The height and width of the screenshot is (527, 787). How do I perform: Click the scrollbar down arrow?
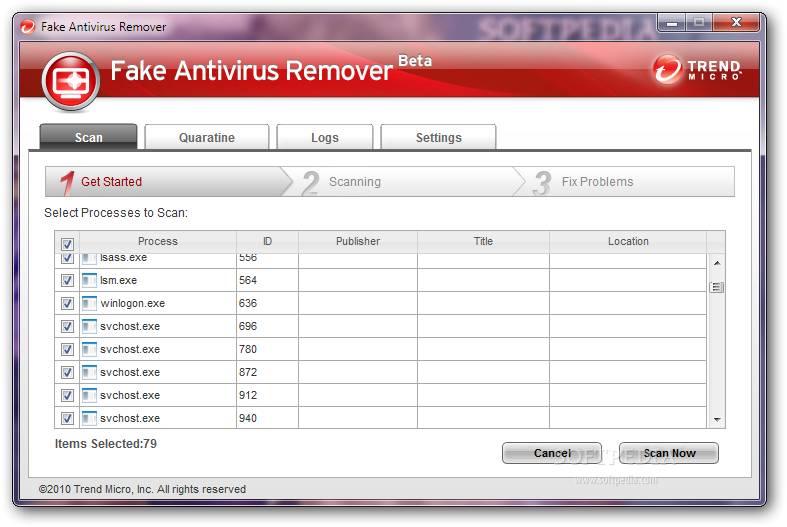717,420
